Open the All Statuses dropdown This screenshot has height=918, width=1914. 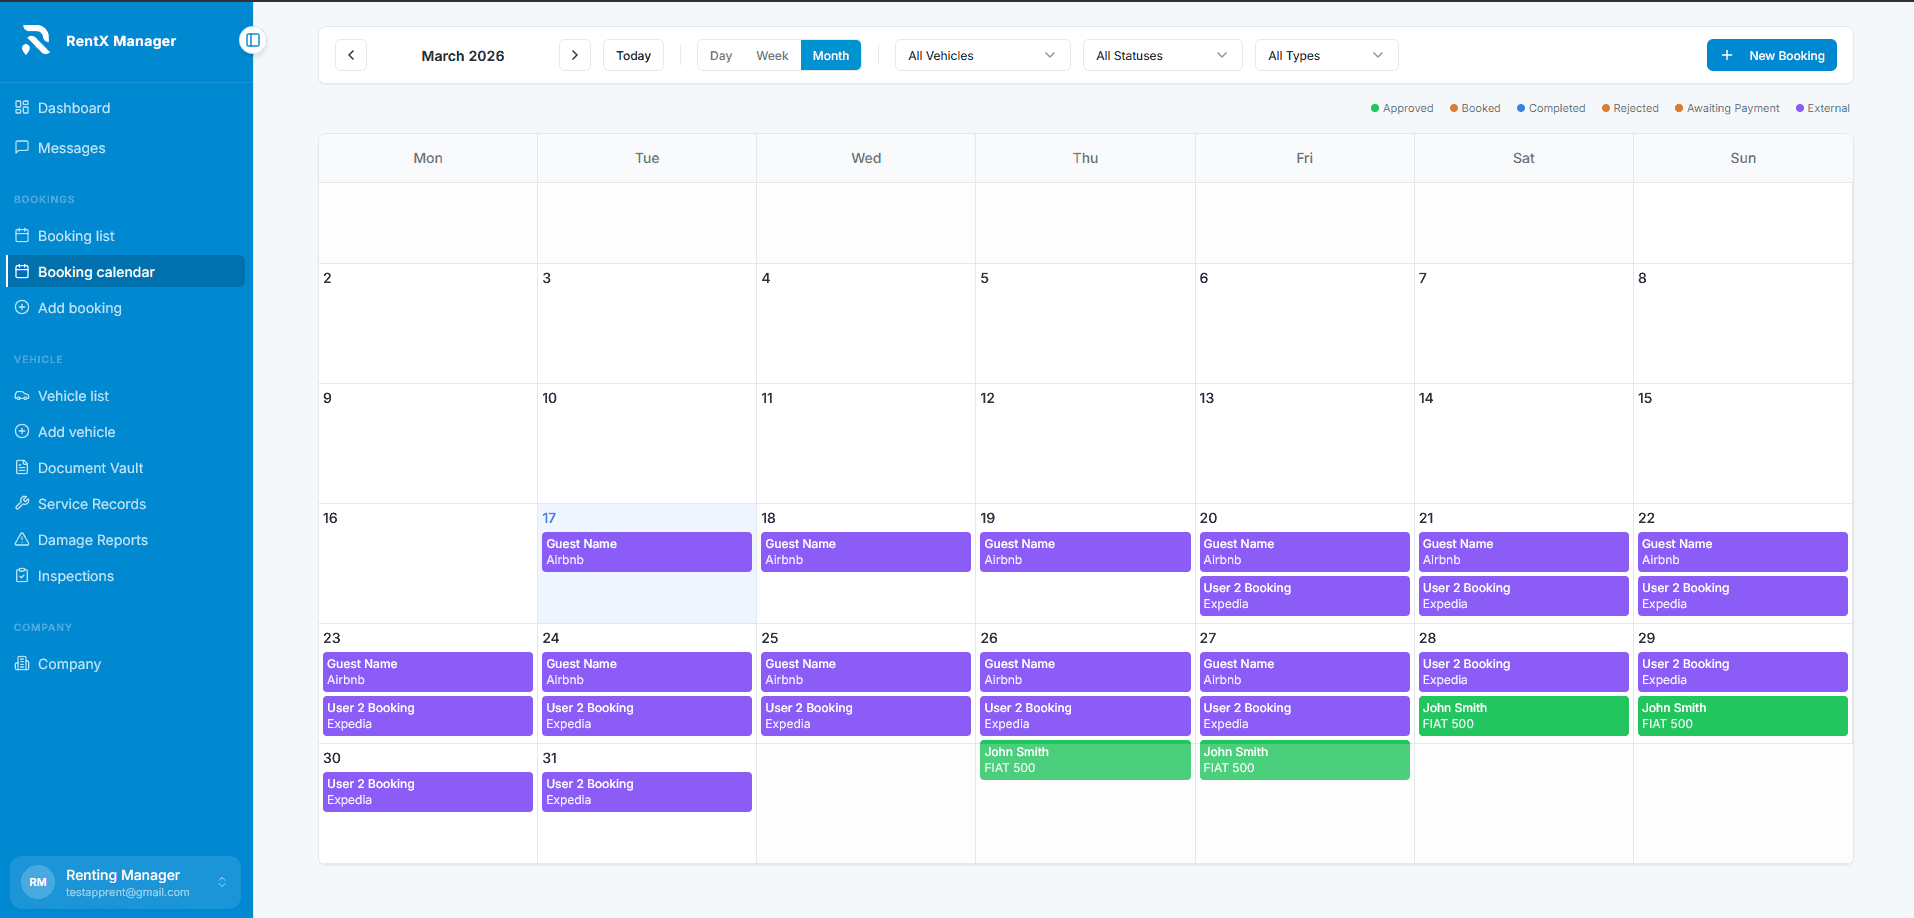tap(1160, 55)
